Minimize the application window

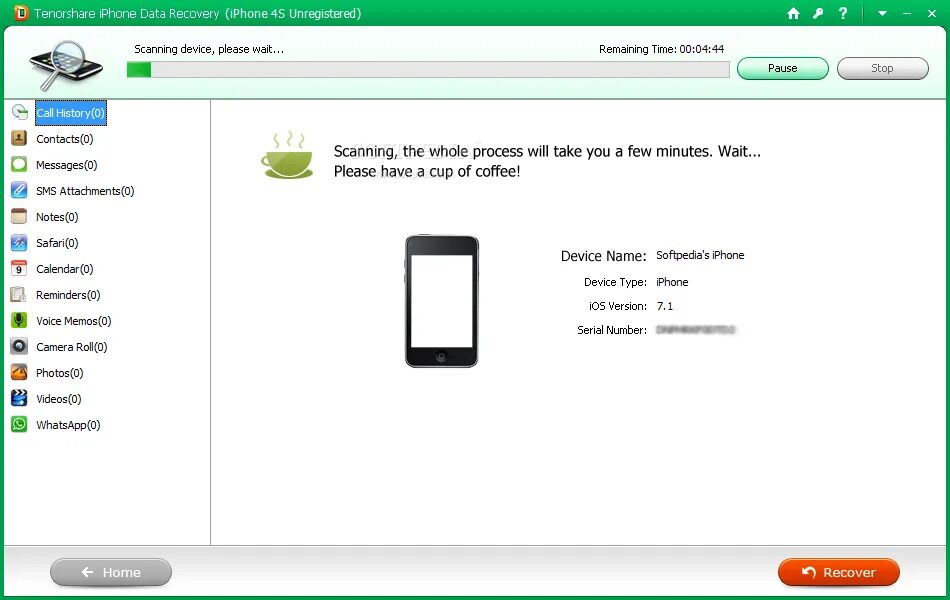(x=907, y=13)
